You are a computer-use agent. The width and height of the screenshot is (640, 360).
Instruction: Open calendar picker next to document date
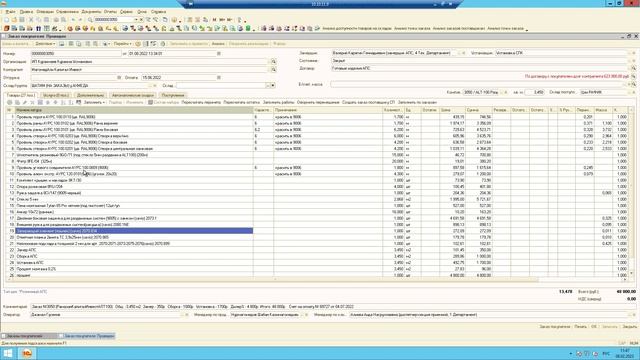pyautogui.click(x=219, y=53)
